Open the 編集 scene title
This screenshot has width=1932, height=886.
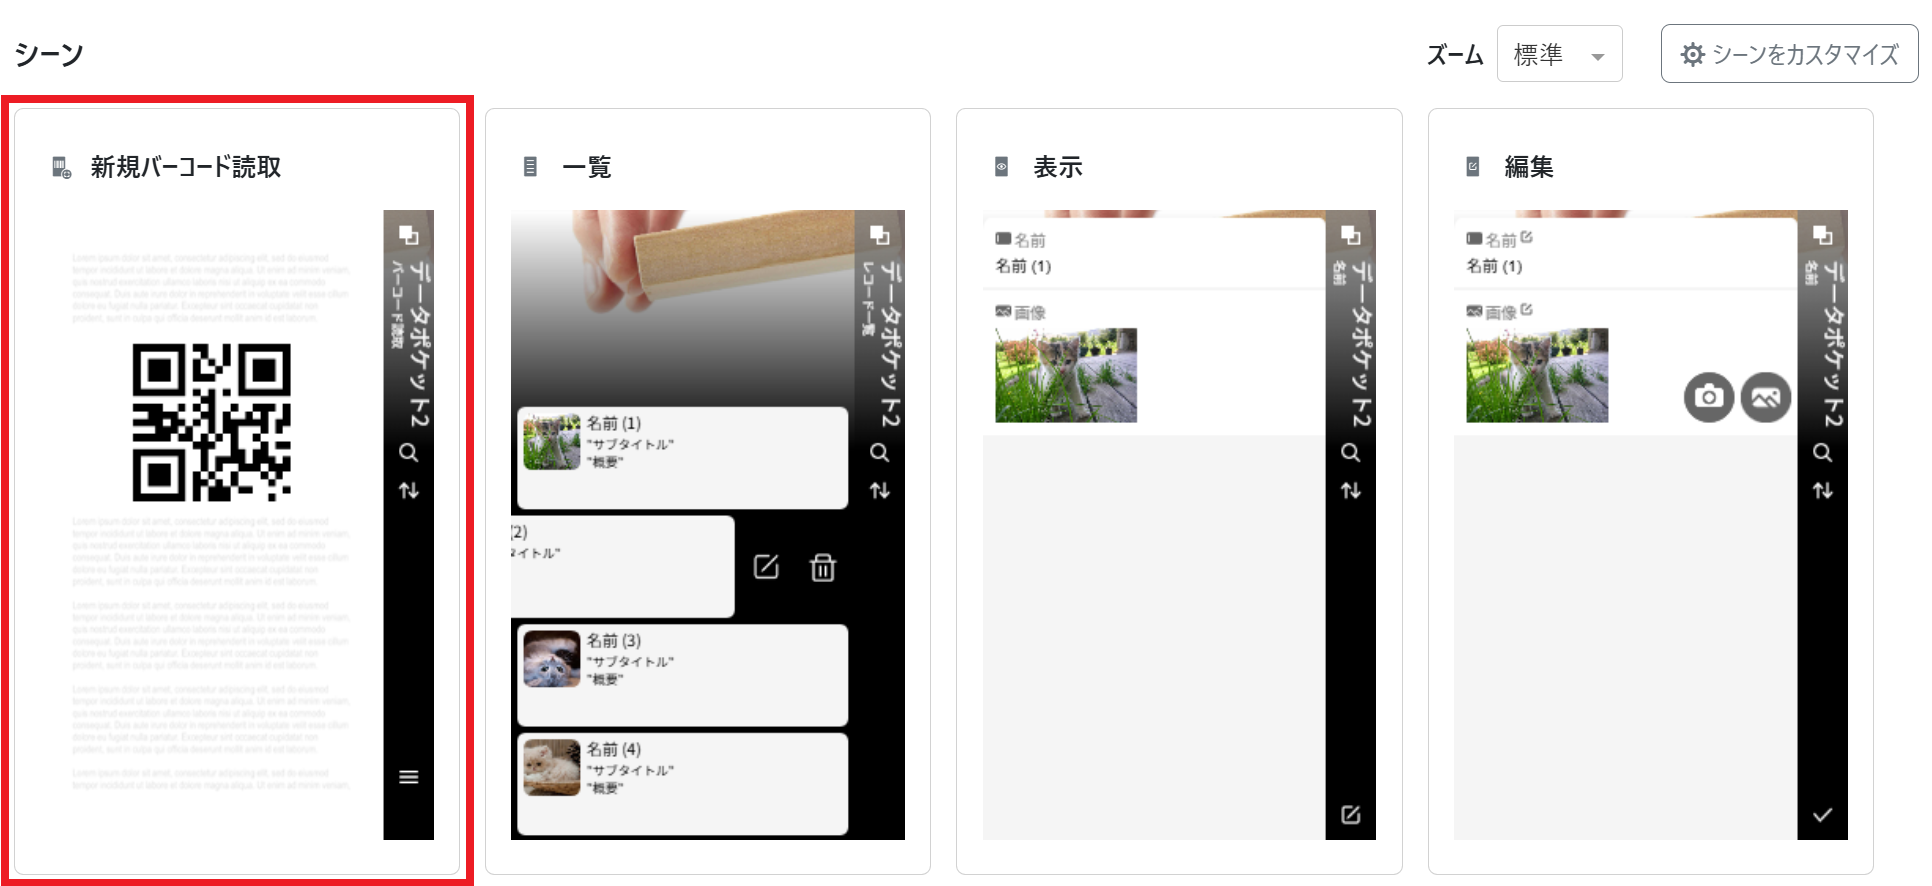1529,167
